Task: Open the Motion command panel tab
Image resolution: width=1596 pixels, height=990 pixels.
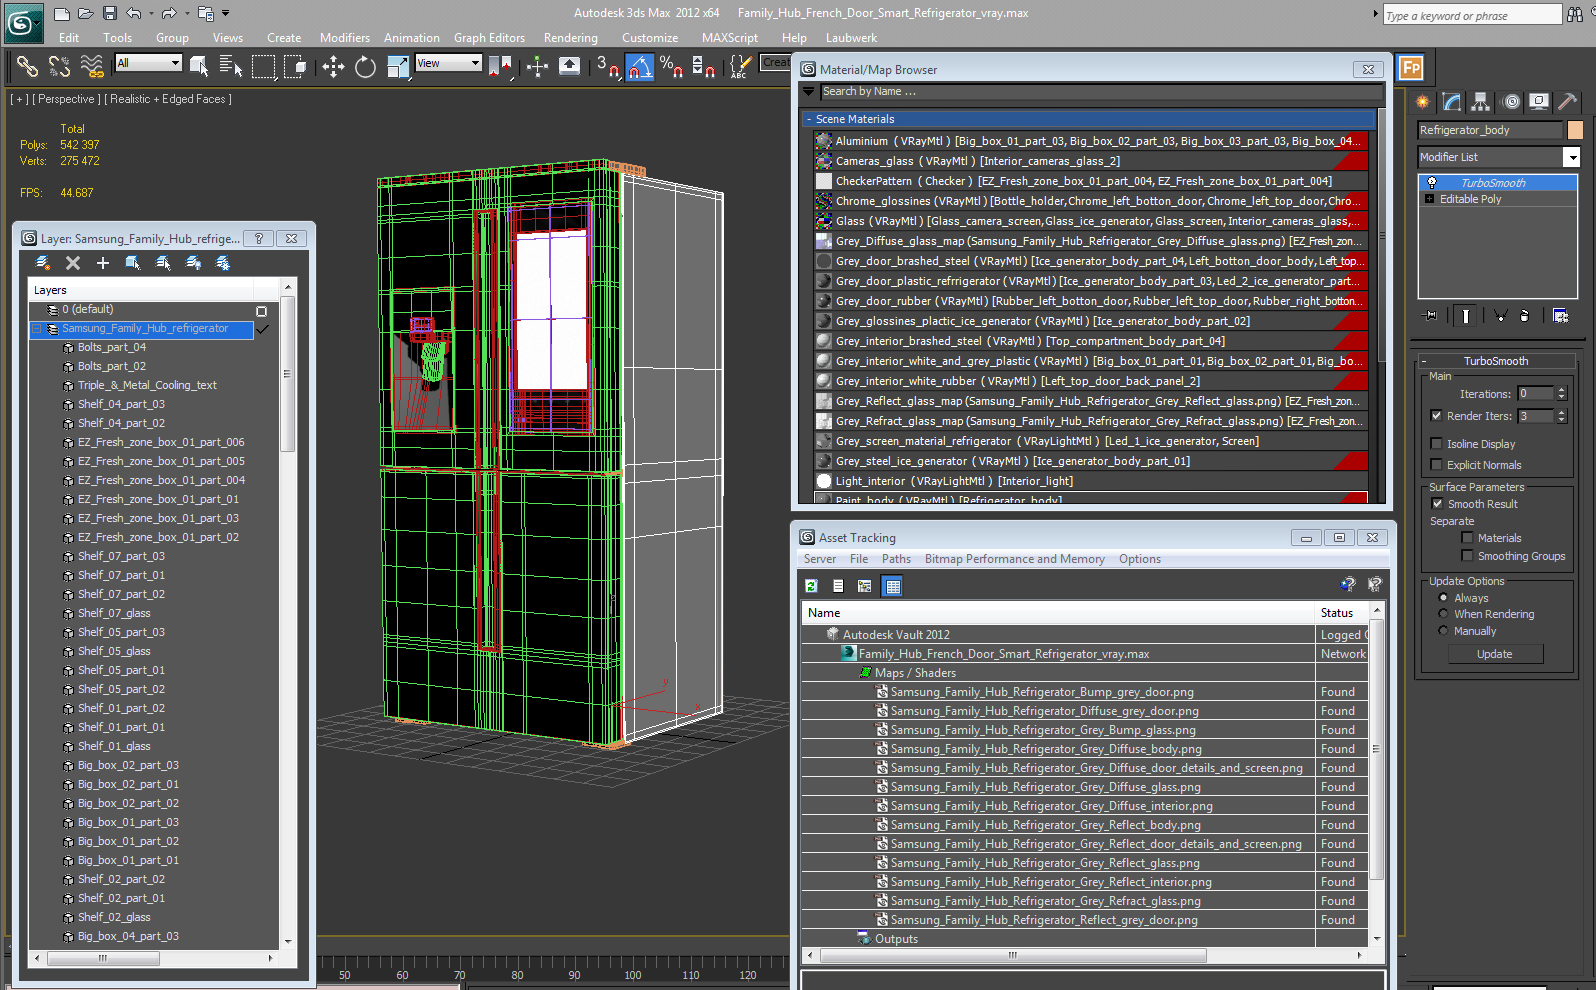Action: tap(1511, 102)
